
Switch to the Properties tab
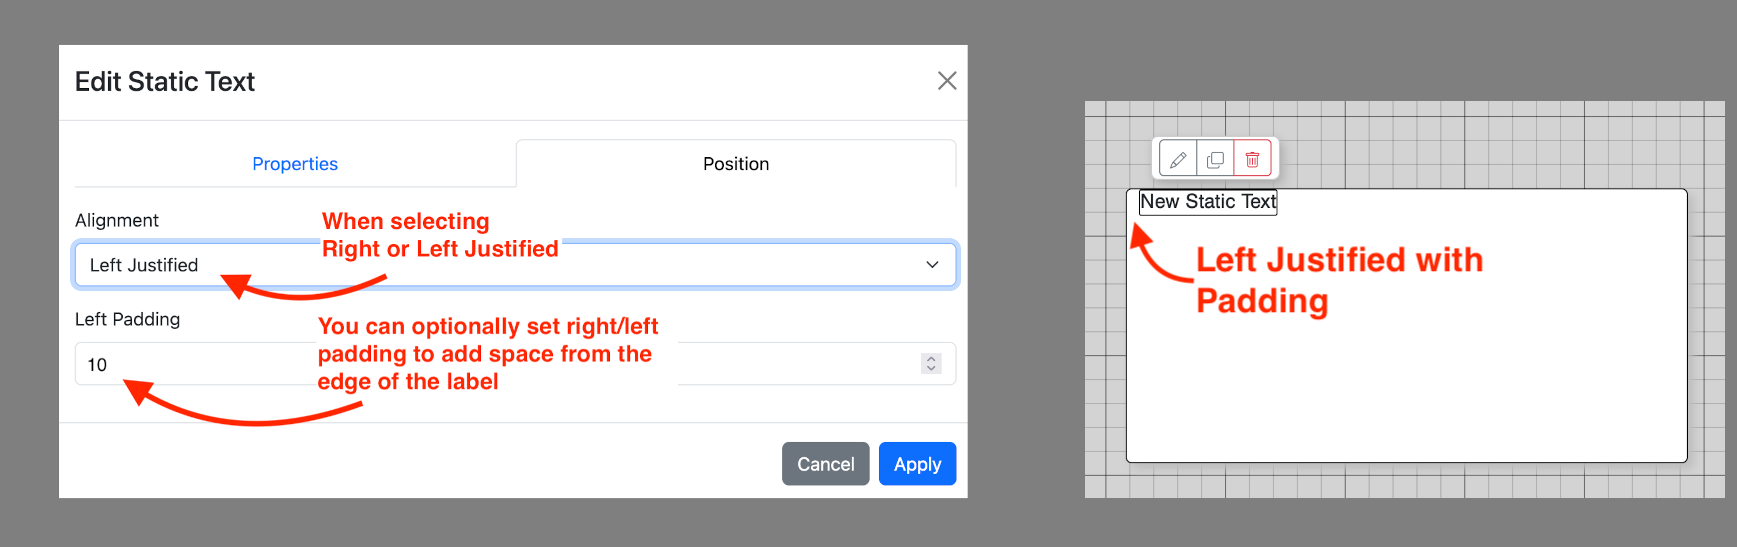[295, 164]
